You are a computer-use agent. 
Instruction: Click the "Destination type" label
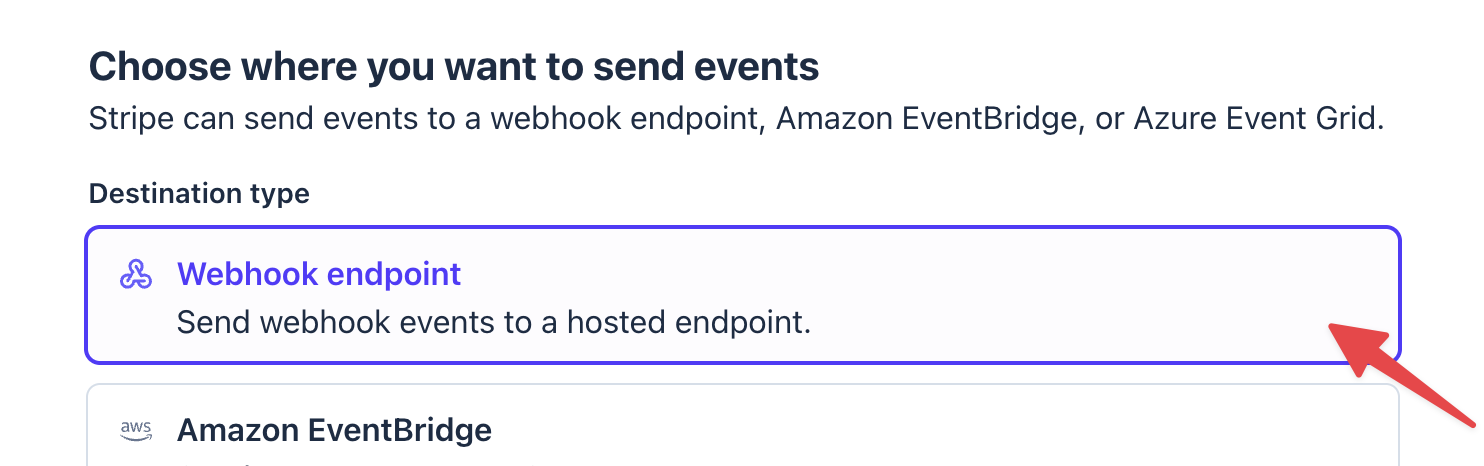199,193
